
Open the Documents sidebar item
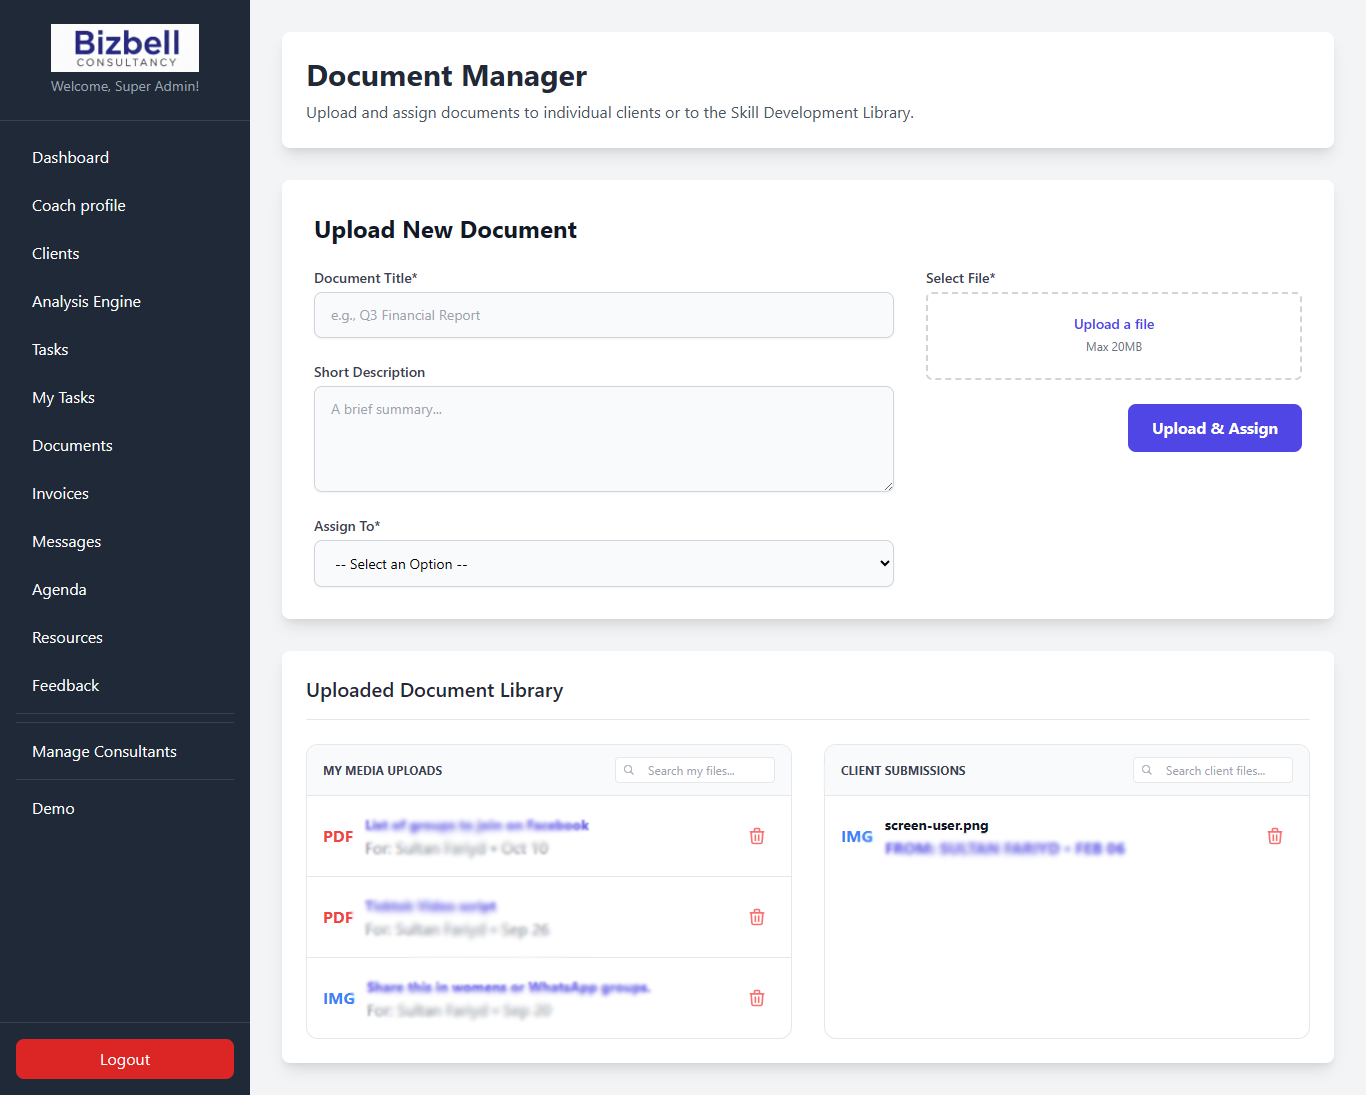(72, 445)
